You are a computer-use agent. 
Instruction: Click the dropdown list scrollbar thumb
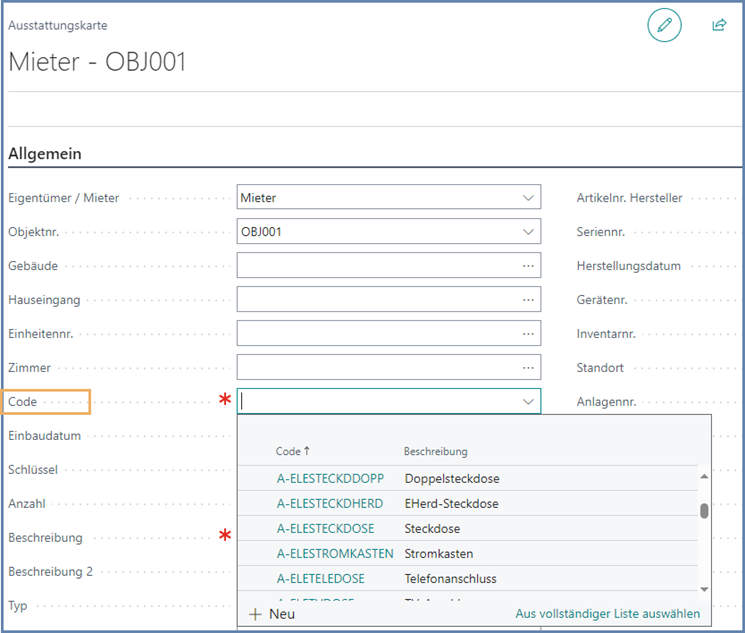[704, 510]
